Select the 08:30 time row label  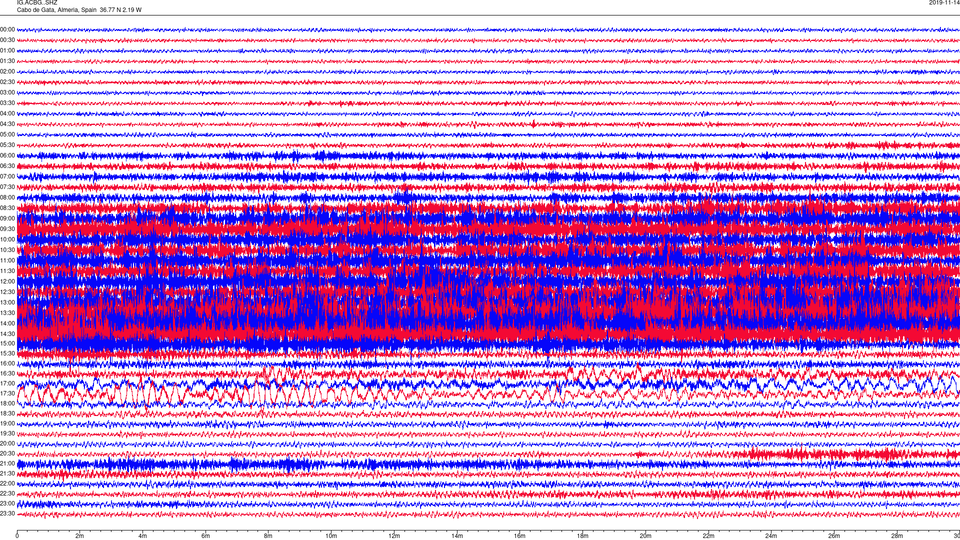(x=7, y=208)
